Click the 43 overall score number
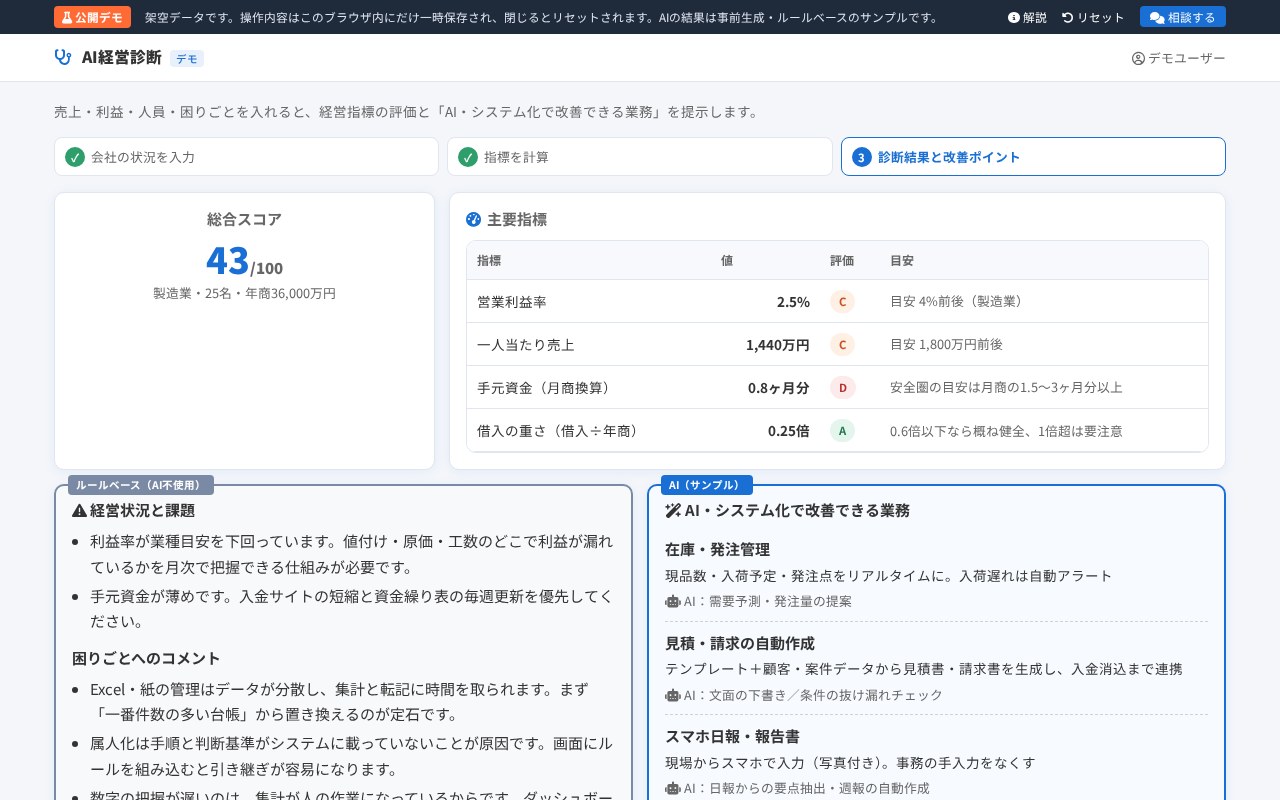Image resolution: width=1280 pixels, height=800 pixels. coord(227,260)
